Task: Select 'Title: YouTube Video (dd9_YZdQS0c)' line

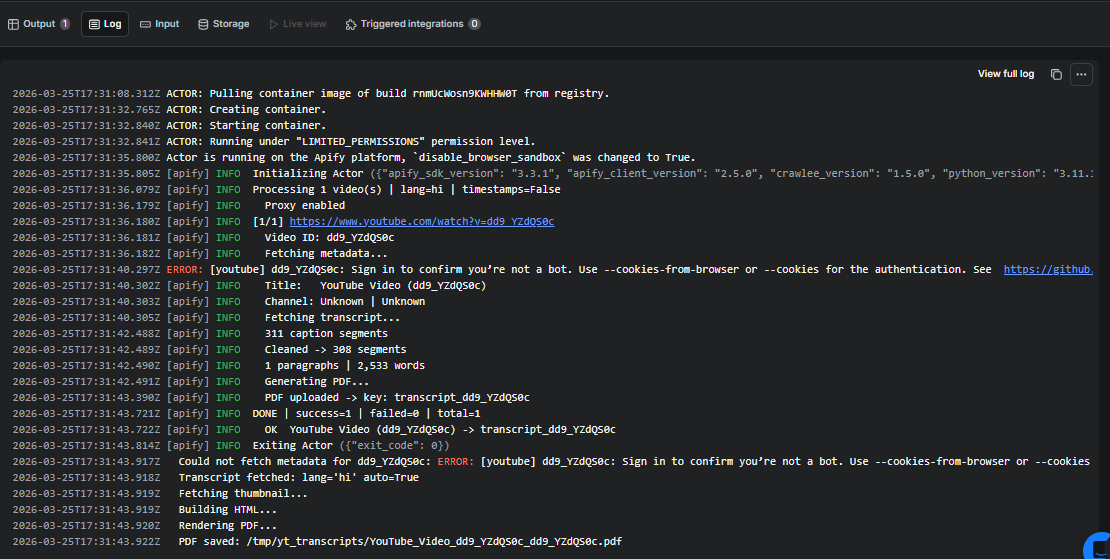Action: pos(249,286)
